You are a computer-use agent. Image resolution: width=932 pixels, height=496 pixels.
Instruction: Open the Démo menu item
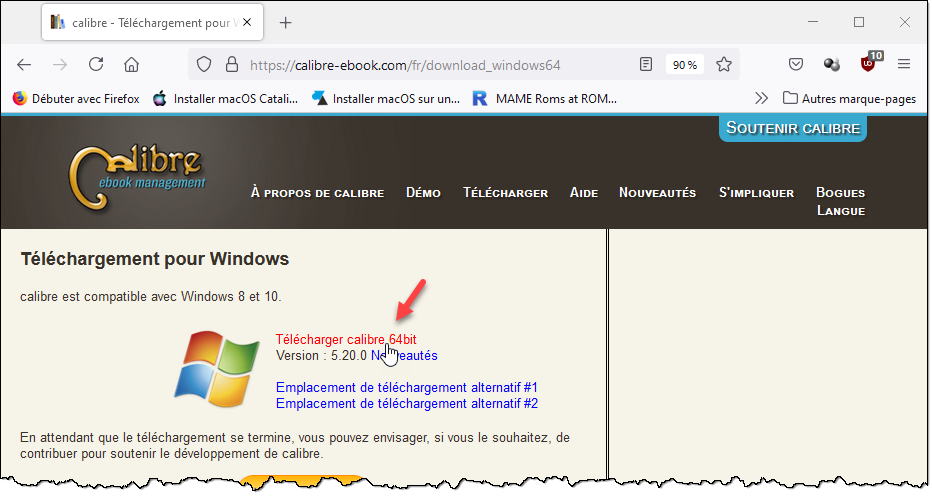click(423, 193)
